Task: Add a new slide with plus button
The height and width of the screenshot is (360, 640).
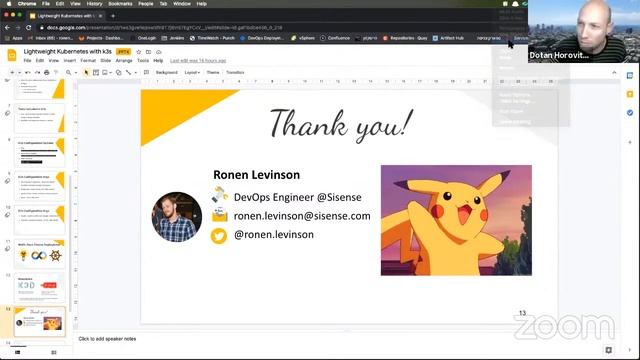Action: pyautogui.click(x=12, y=72)
